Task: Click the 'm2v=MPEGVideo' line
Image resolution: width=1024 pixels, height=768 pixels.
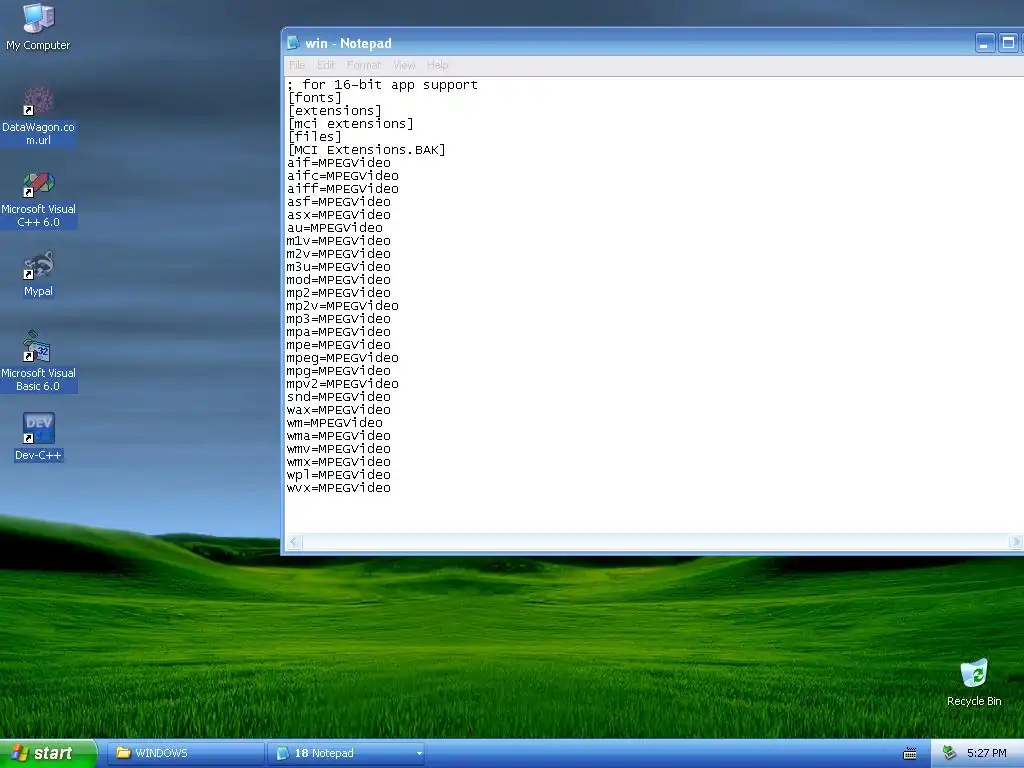Action: click(338, 255)
